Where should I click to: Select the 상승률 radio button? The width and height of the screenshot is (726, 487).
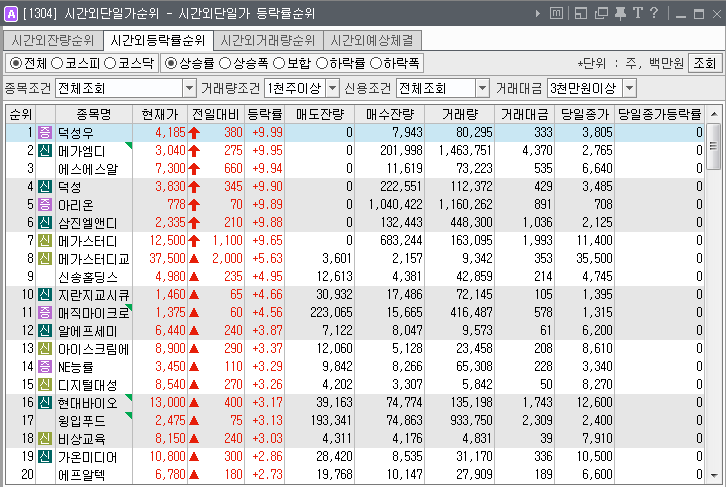(x=171, y=63)
